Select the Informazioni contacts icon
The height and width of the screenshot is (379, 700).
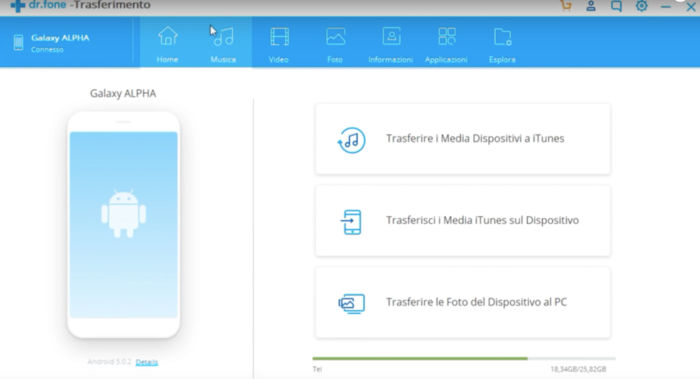[x=391, y=37]
